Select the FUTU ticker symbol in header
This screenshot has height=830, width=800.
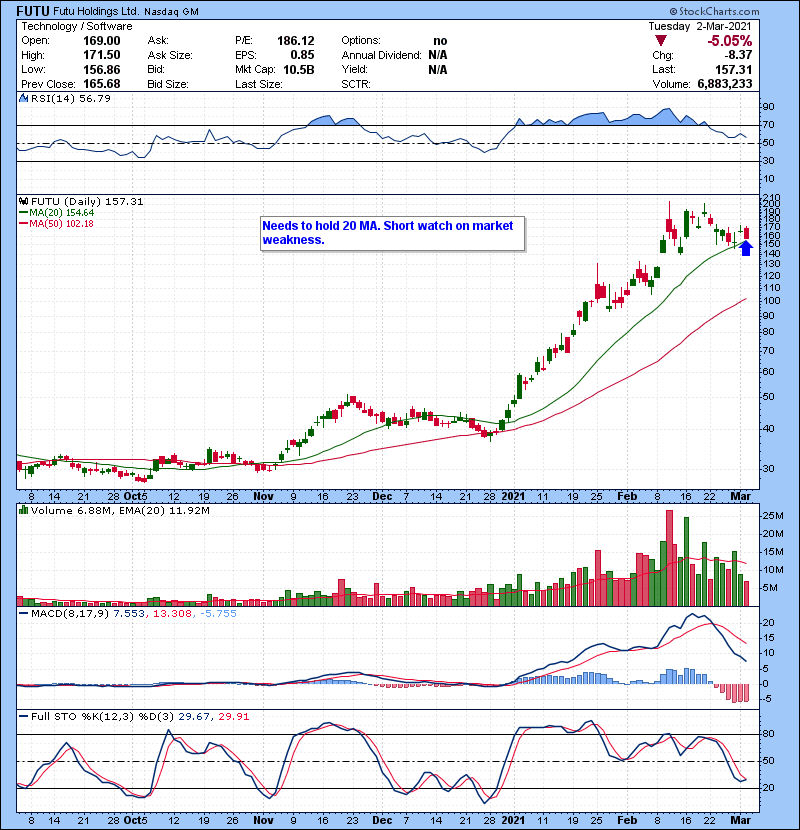pyautogui.click(x=33, y=11)
